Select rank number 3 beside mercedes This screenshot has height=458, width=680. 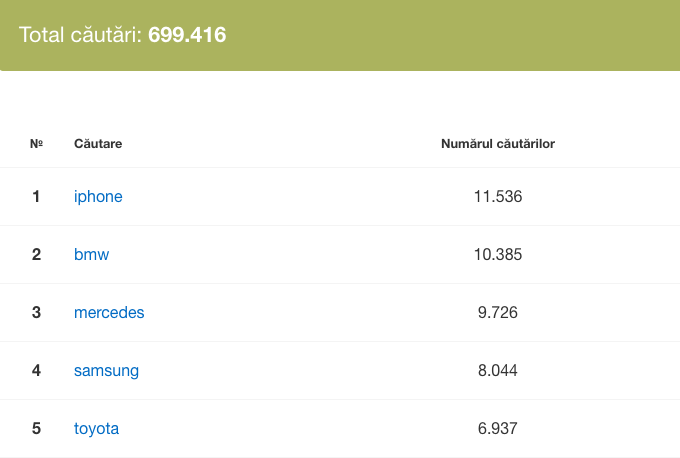click(37, 312)
